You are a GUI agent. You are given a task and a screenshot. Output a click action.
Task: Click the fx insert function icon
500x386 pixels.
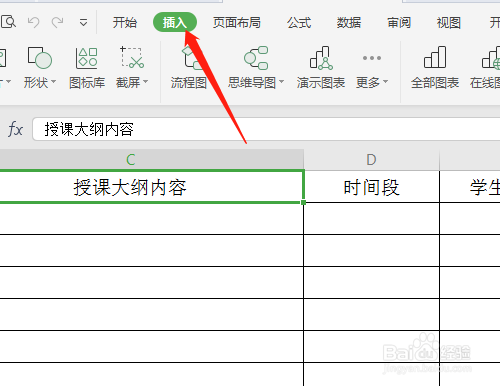coord(15,129)
